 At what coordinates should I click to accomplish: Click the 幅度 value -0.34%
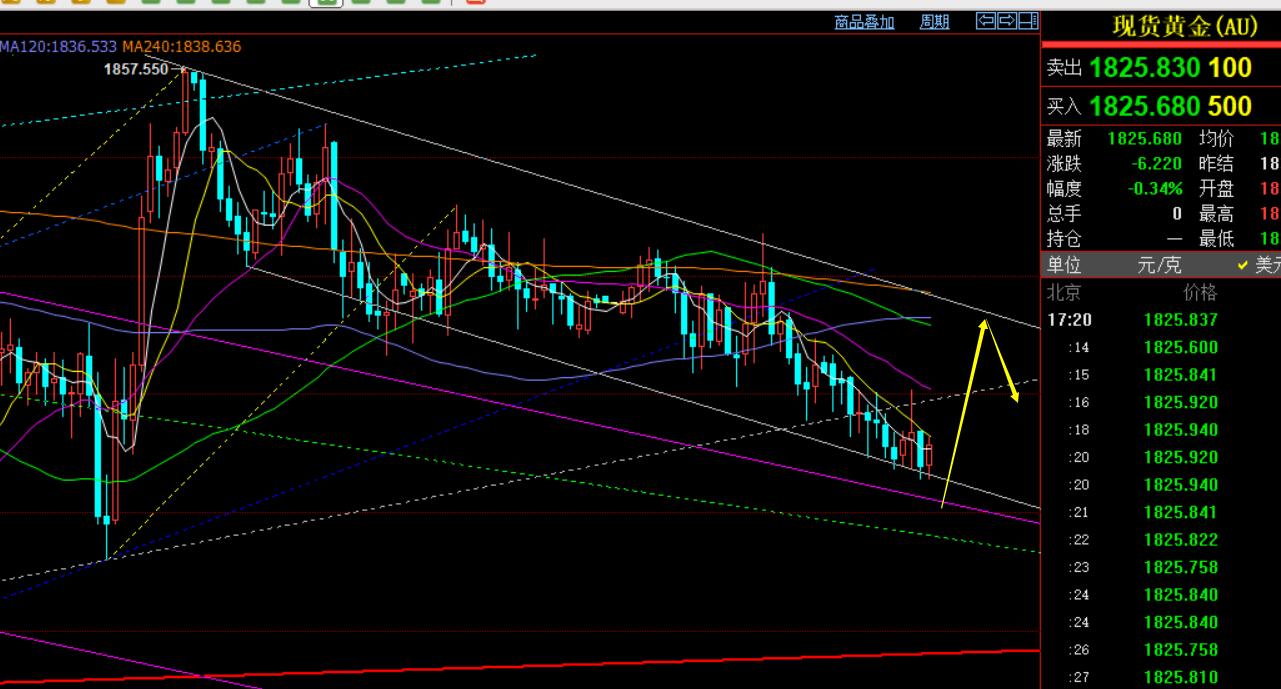[1156, 188]
